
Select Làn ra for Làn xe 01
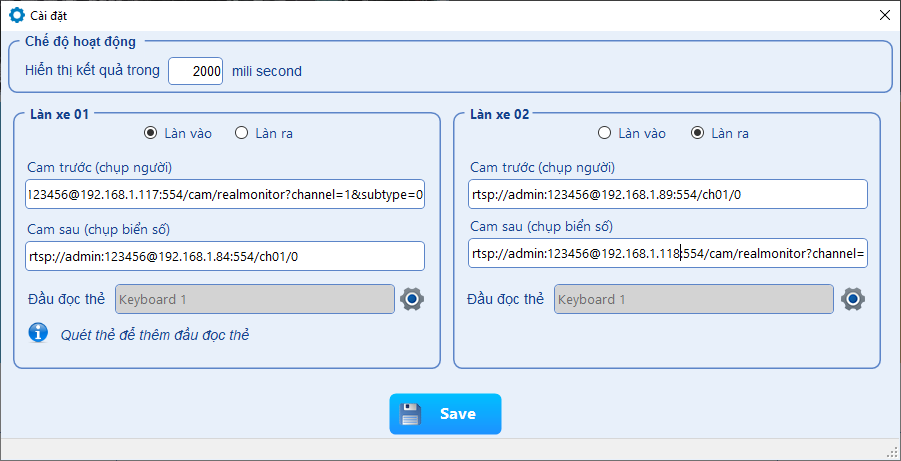(x=241, y=133)
